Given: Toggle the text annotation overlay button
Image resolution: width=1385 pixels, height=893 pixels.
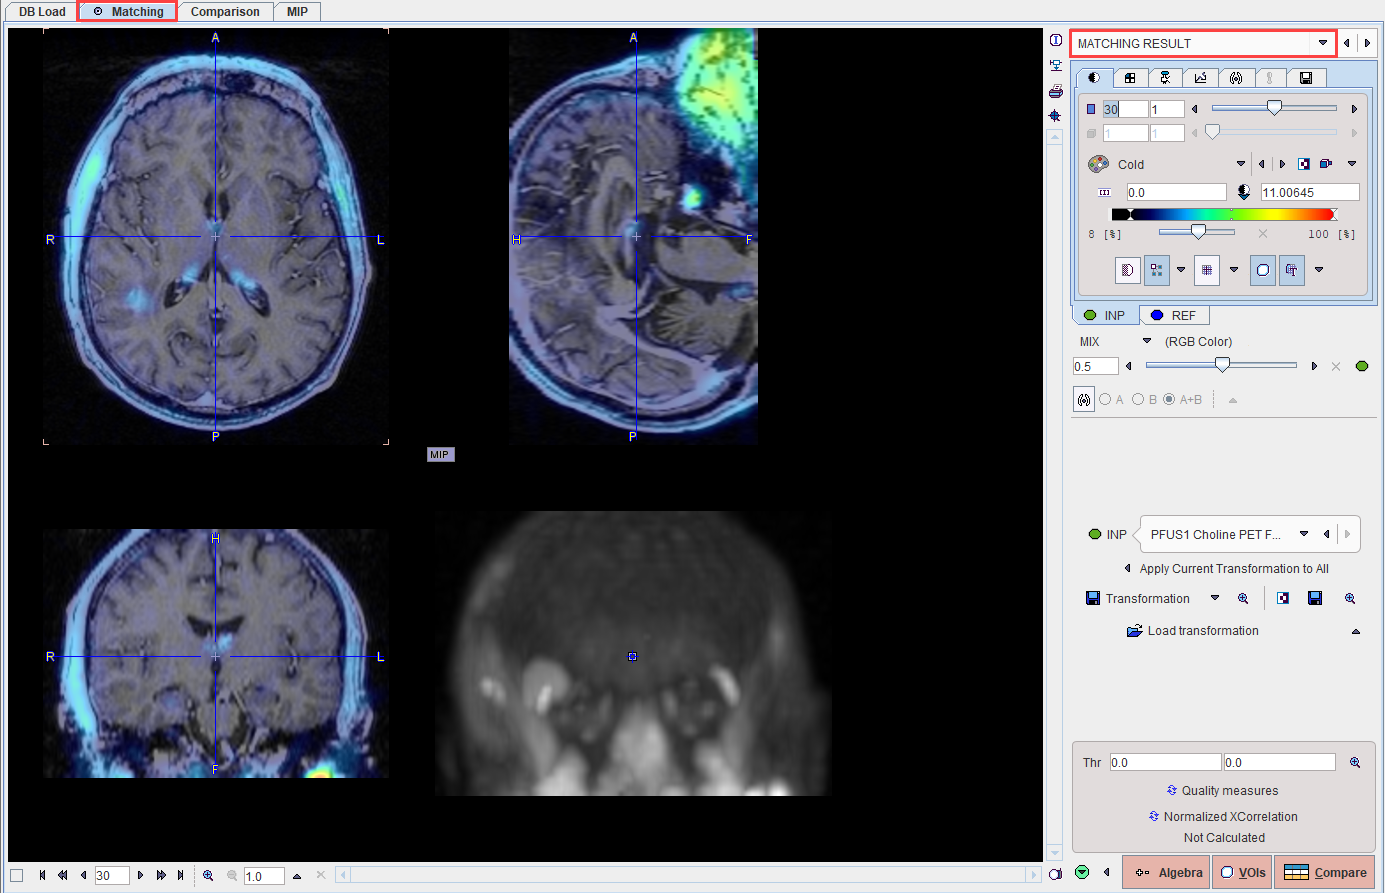Looking at the screenshot, I should pos(1292,270).
